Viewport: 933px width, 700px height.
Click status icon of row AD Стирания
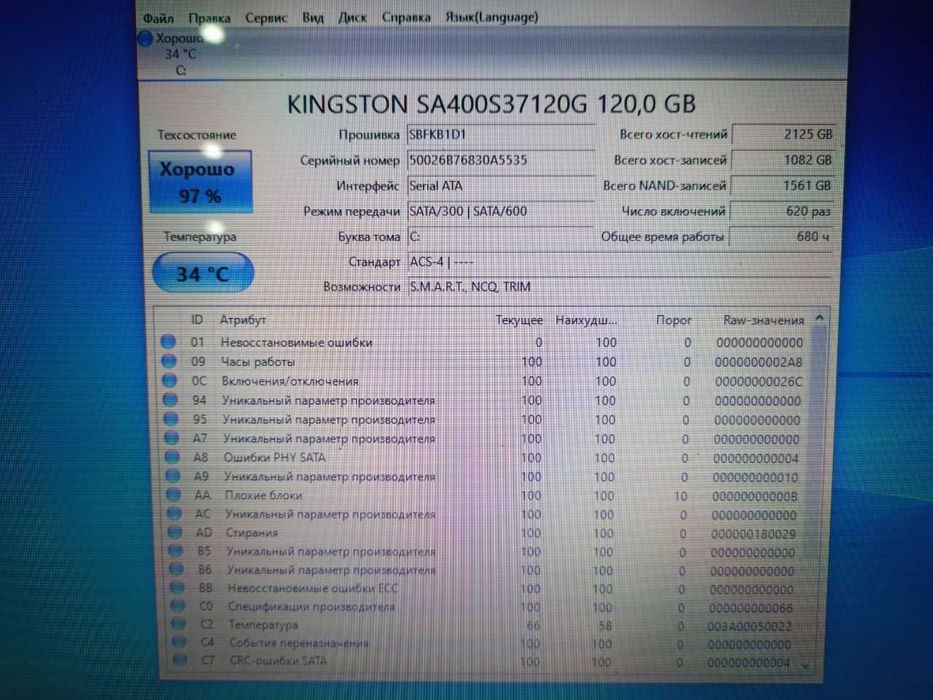(x=174, y=532)
